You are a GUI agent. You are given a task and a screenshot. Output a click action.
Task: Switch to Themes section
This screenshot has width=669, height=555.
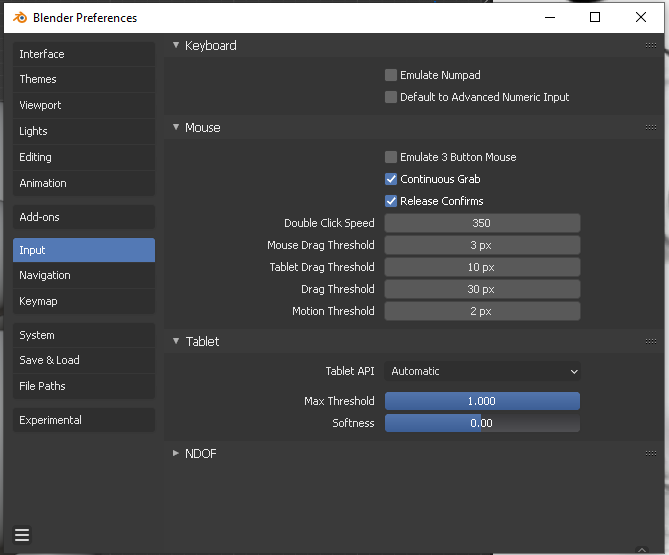(x=84, y=79)
